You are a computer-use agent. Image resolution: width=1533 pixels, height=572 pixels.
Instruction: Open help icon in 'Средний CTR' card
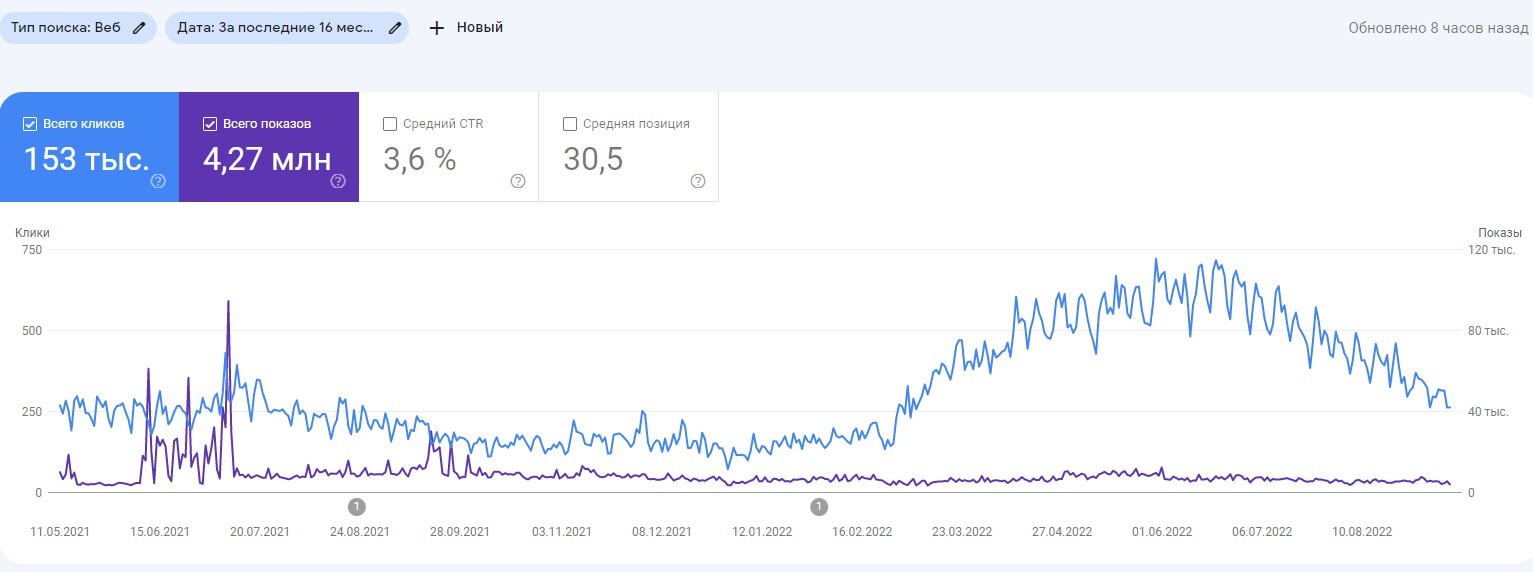tap(518, 181)
